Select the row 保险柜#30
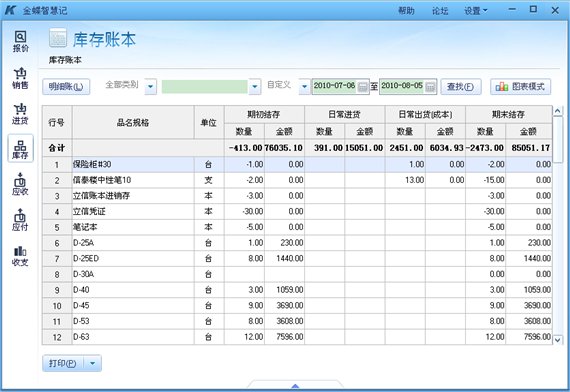This screenshot has width=570, height=392. 297,165
